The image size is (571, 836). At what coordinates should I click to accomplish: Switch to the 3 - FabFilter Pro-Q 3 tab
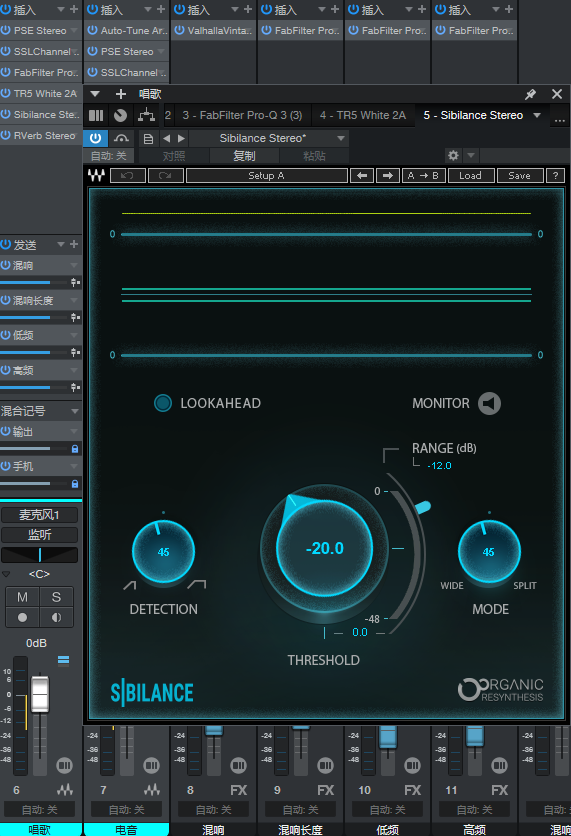point(242,115)
